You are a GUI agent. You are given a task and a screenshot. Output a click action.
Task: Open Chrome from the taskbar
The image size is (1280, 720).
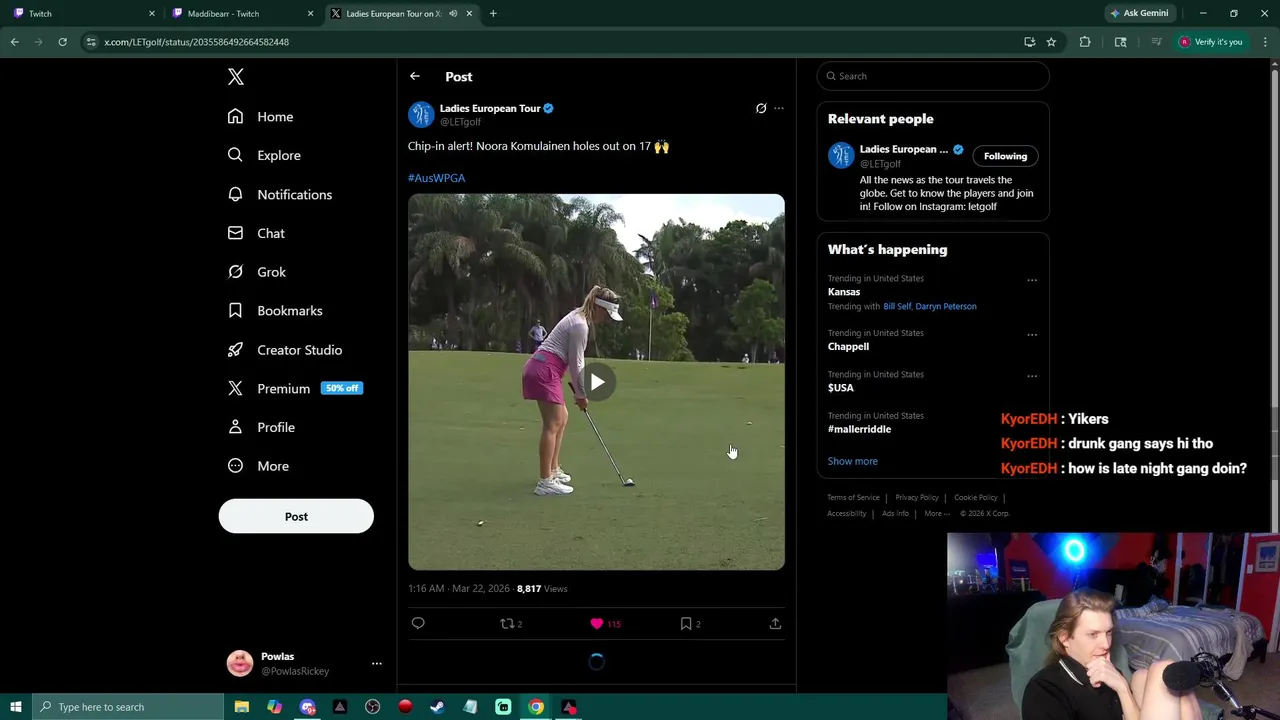tap(536, 707)
